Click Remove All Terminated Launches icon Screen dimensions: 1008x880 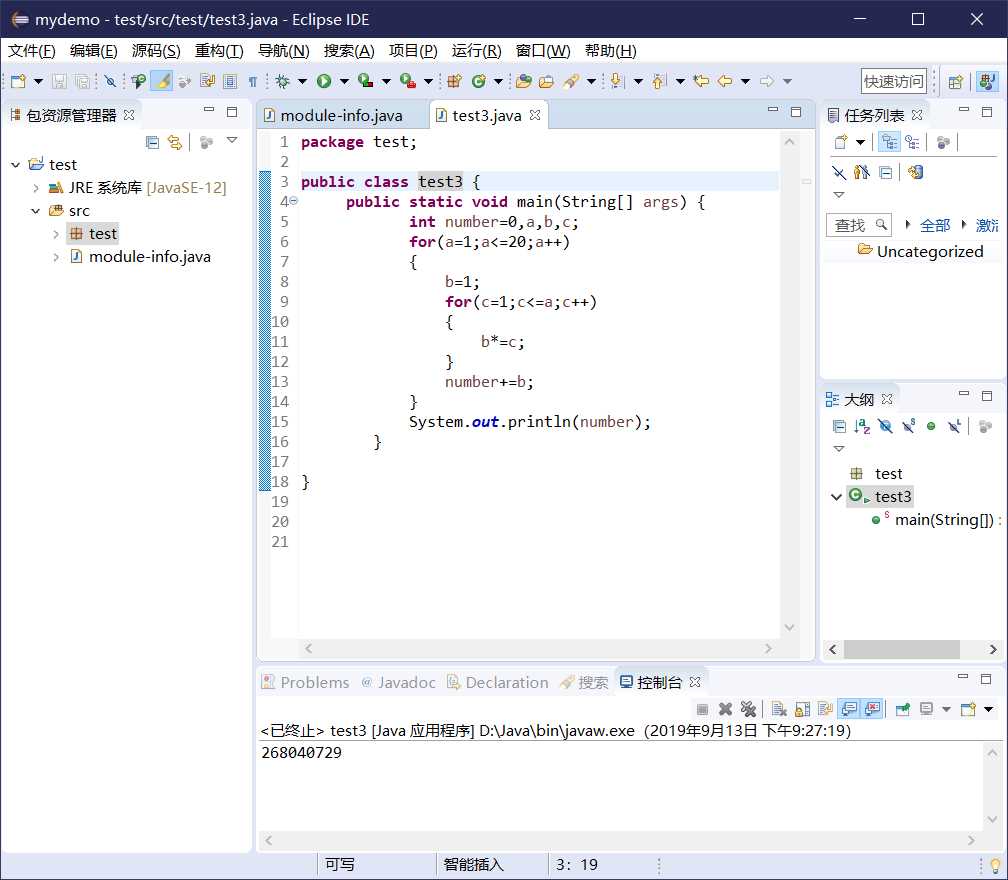coord(748,709)
